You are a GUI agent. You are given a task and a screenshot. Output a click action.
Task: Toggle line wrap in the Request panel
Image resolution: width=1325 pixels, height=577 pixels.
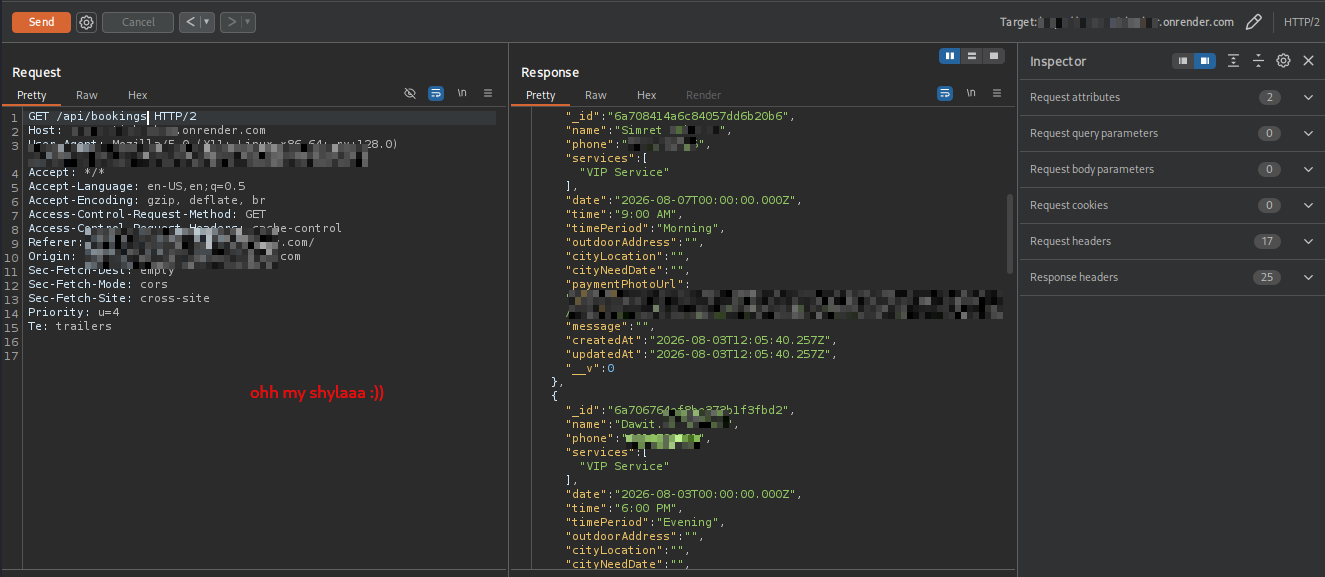click(436, 93)
